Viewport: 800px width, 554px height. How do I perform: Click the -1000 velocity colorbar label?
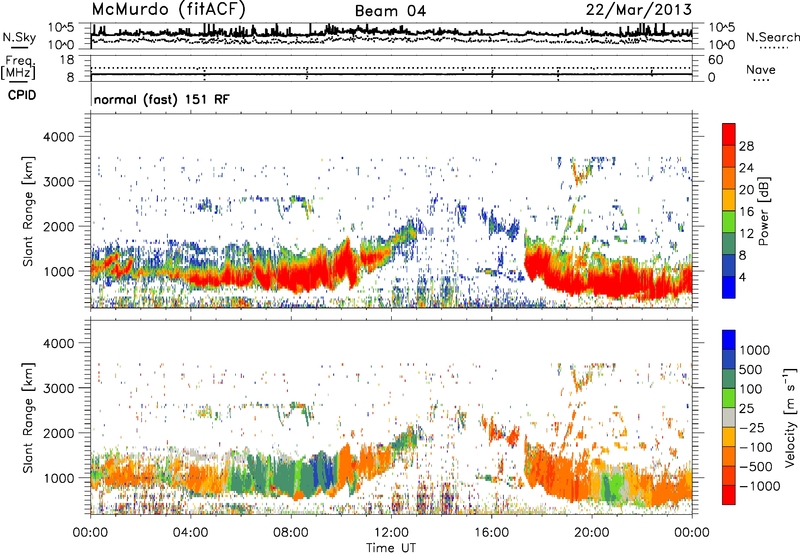760,486
